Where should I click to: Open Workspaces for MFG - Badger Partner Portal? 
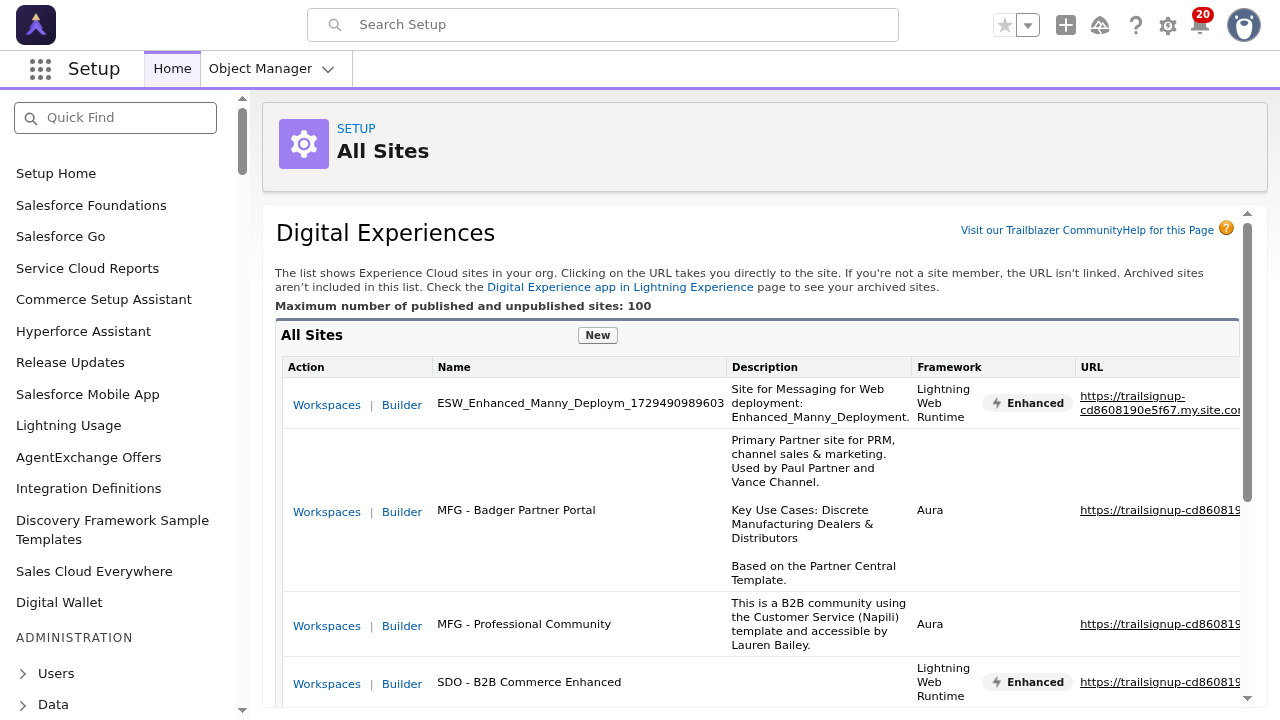[x=326, y=512]
